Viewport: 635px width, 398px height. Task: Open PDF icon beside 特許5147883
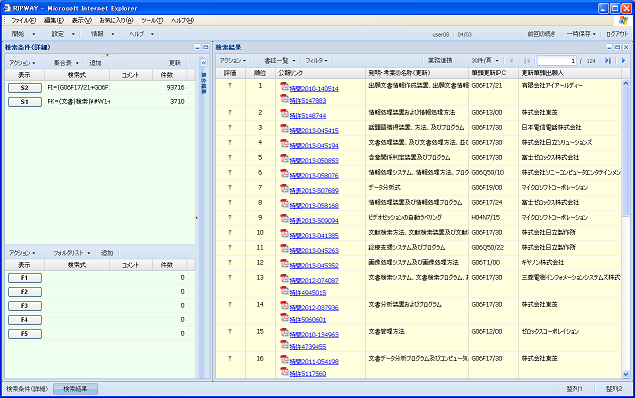click(284, 98)
